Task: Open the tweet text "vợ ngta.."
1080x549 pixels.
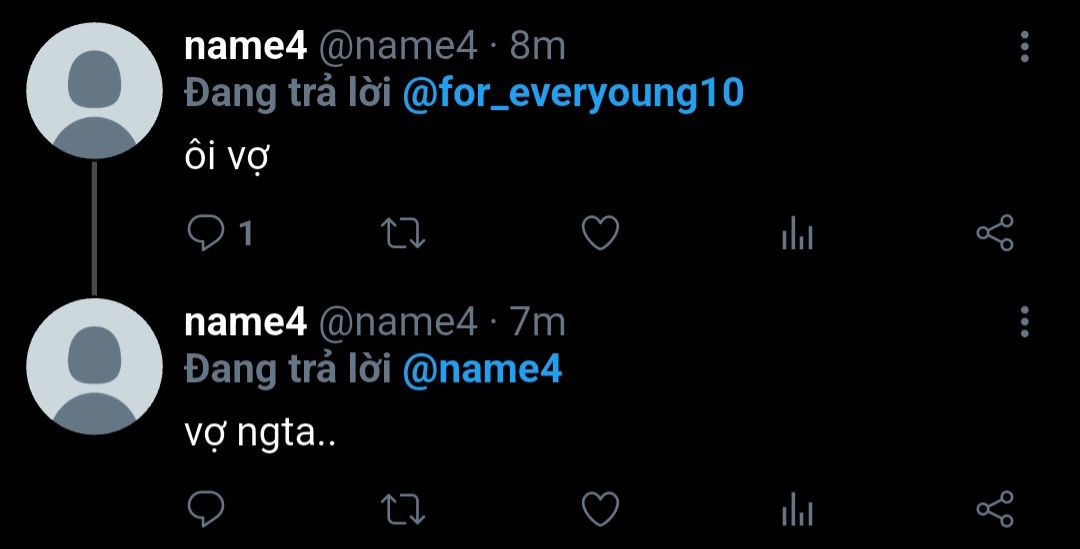Action: pos(259,435)
